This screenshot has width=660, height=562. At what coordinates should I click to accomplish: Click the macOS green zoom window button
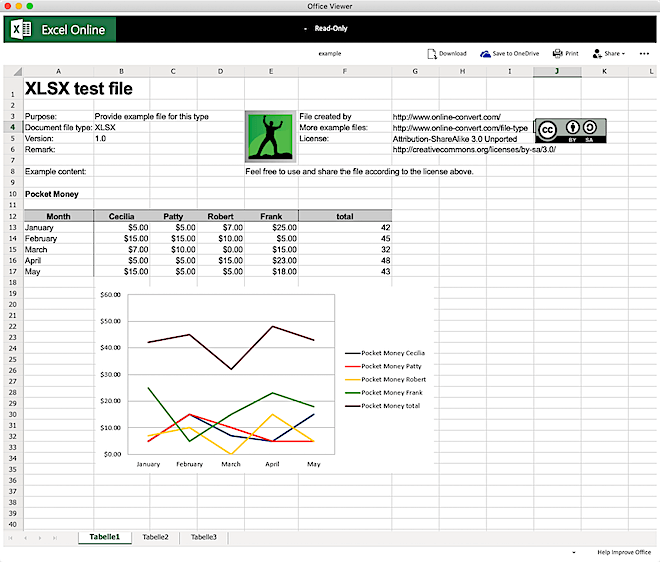click(30, 6)
